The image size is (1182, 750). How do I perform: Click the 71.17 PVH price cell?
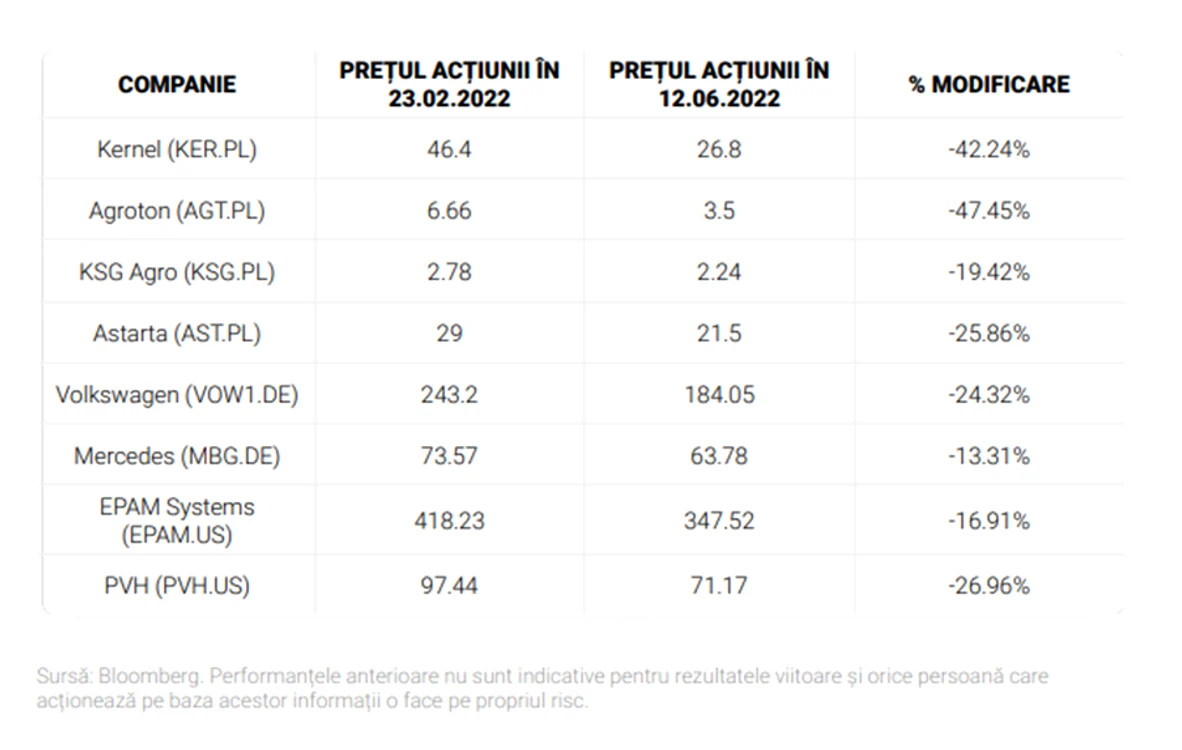click(719, 586)
